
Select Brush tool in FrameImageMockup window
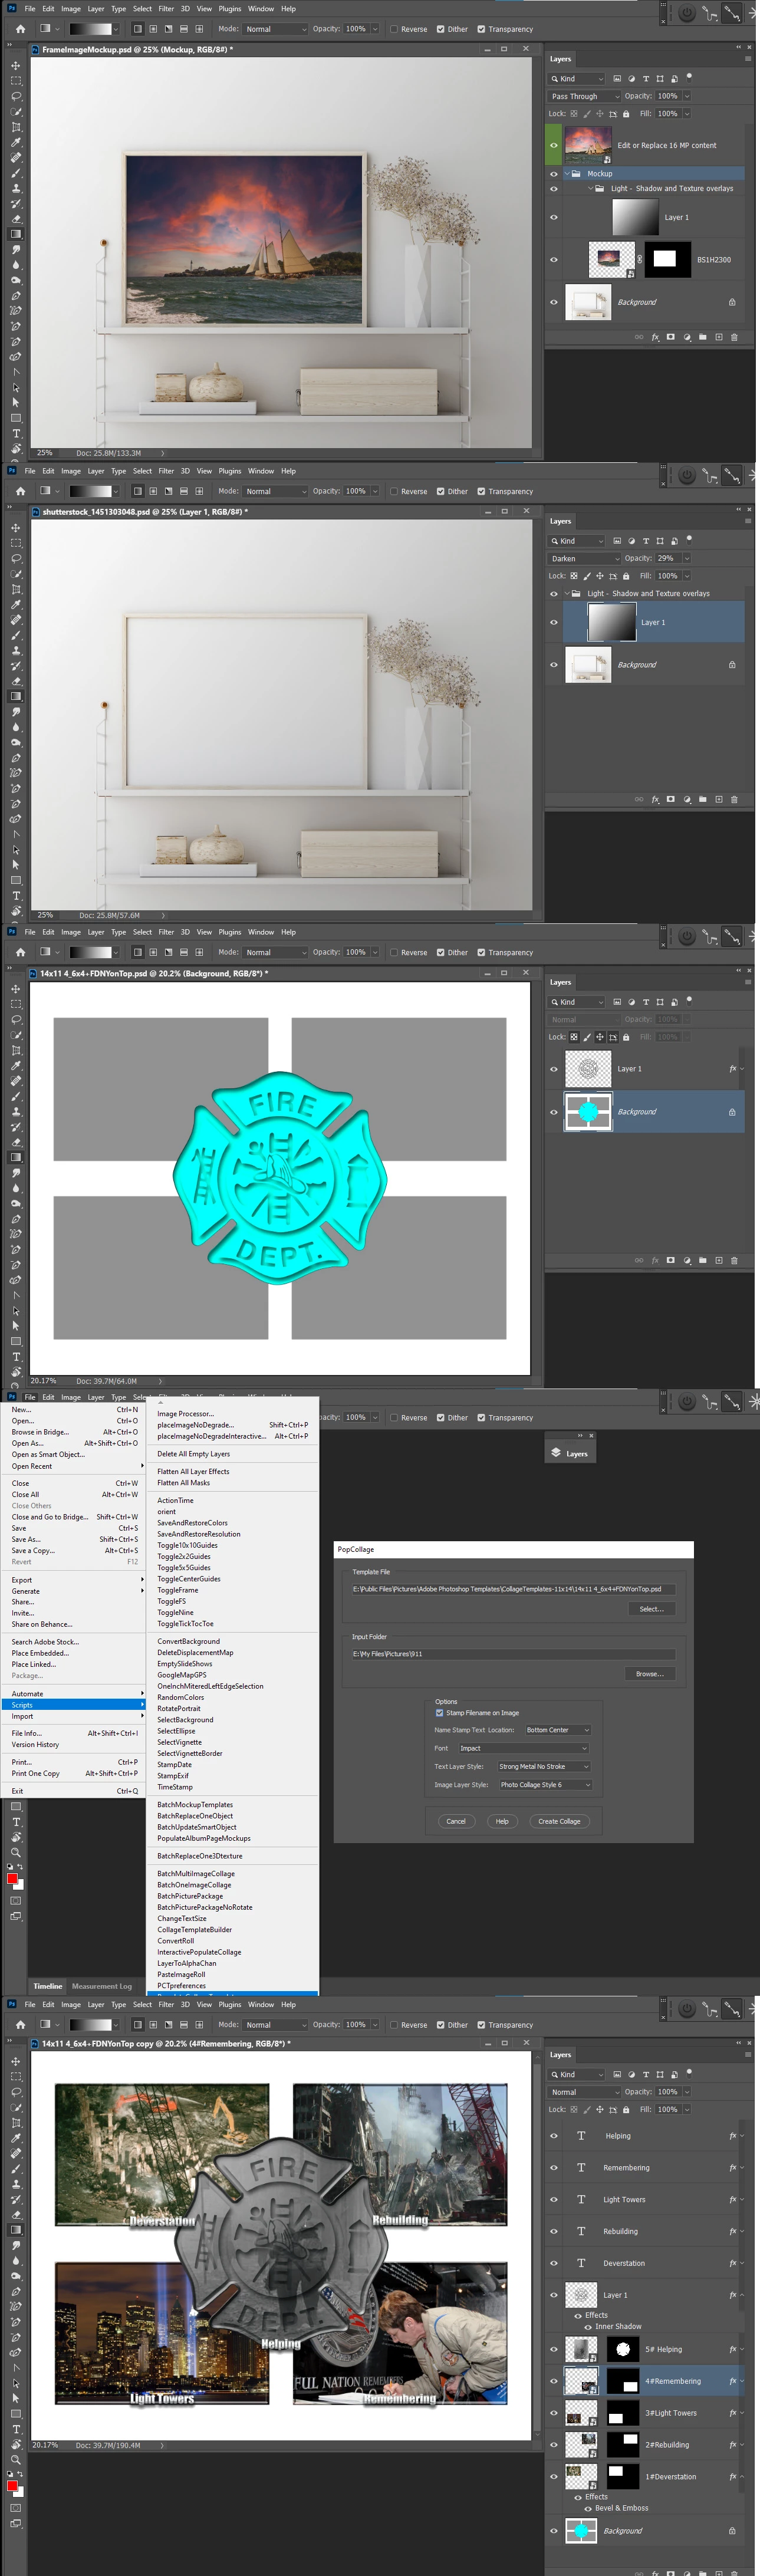(x=15, y=173)
